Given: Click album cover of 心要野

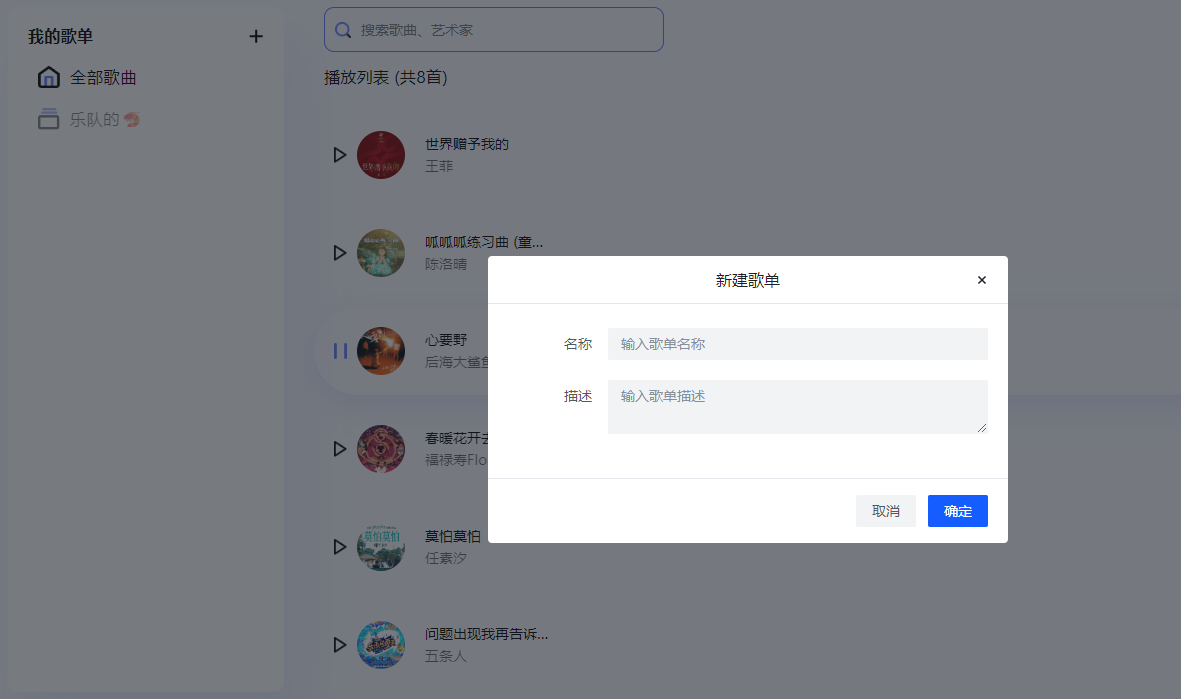Looking at the screenshot, I should 381,351.
